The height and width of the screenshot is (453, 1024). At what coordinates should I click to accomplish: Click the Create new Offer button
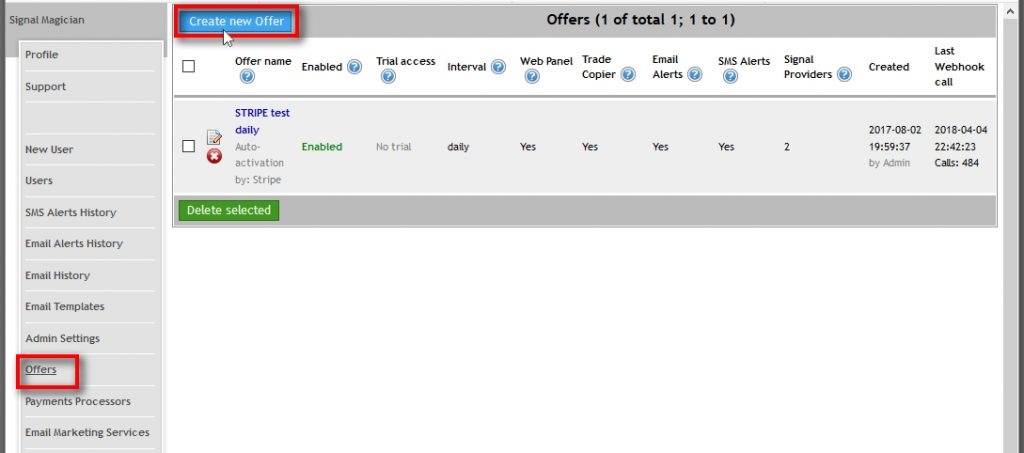(x=236, y=21)
